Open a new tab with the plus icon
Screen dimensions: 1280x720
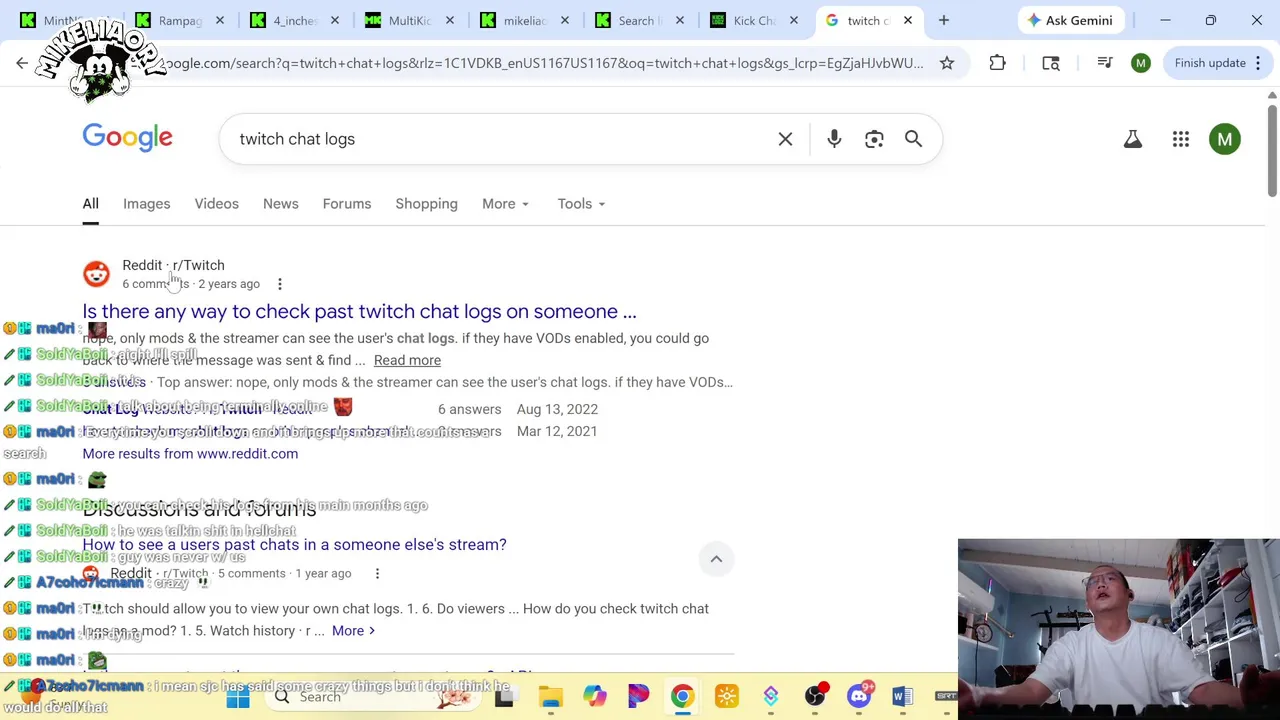click(x=943, y=20)
